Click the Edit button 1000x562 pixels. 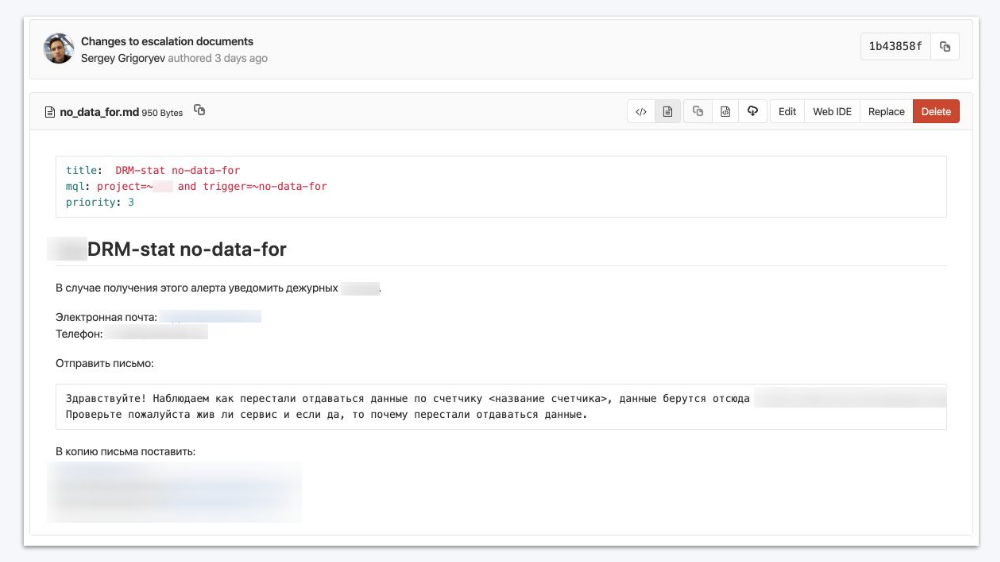(787, 112)
